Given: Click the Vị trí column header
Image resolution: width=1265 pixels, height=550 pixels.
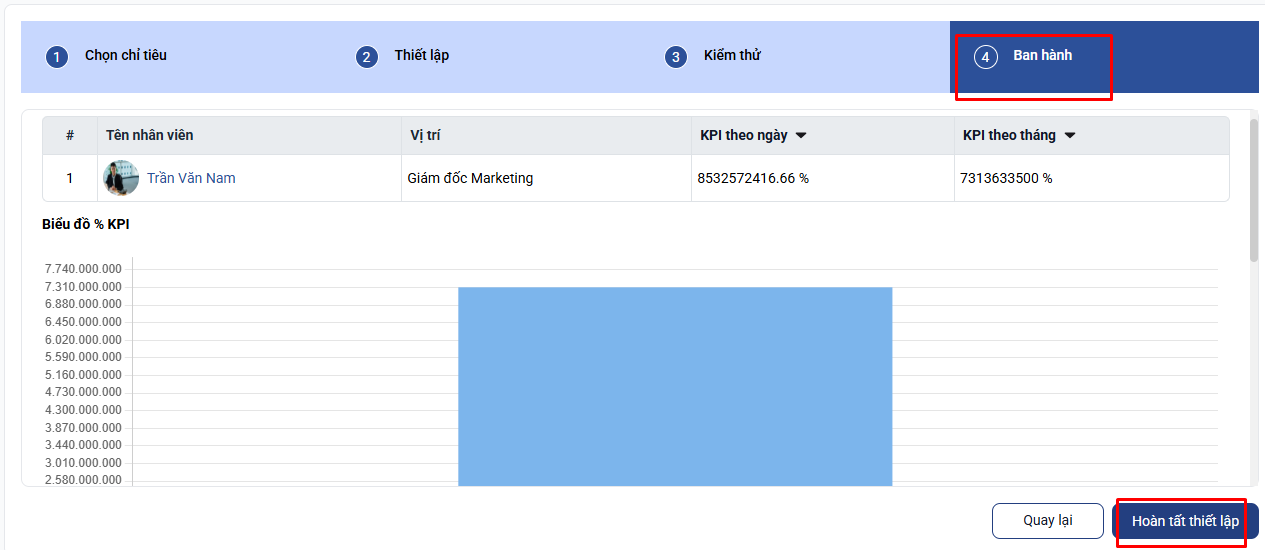Looking at the screenshot, I should (x=425, y=136).
